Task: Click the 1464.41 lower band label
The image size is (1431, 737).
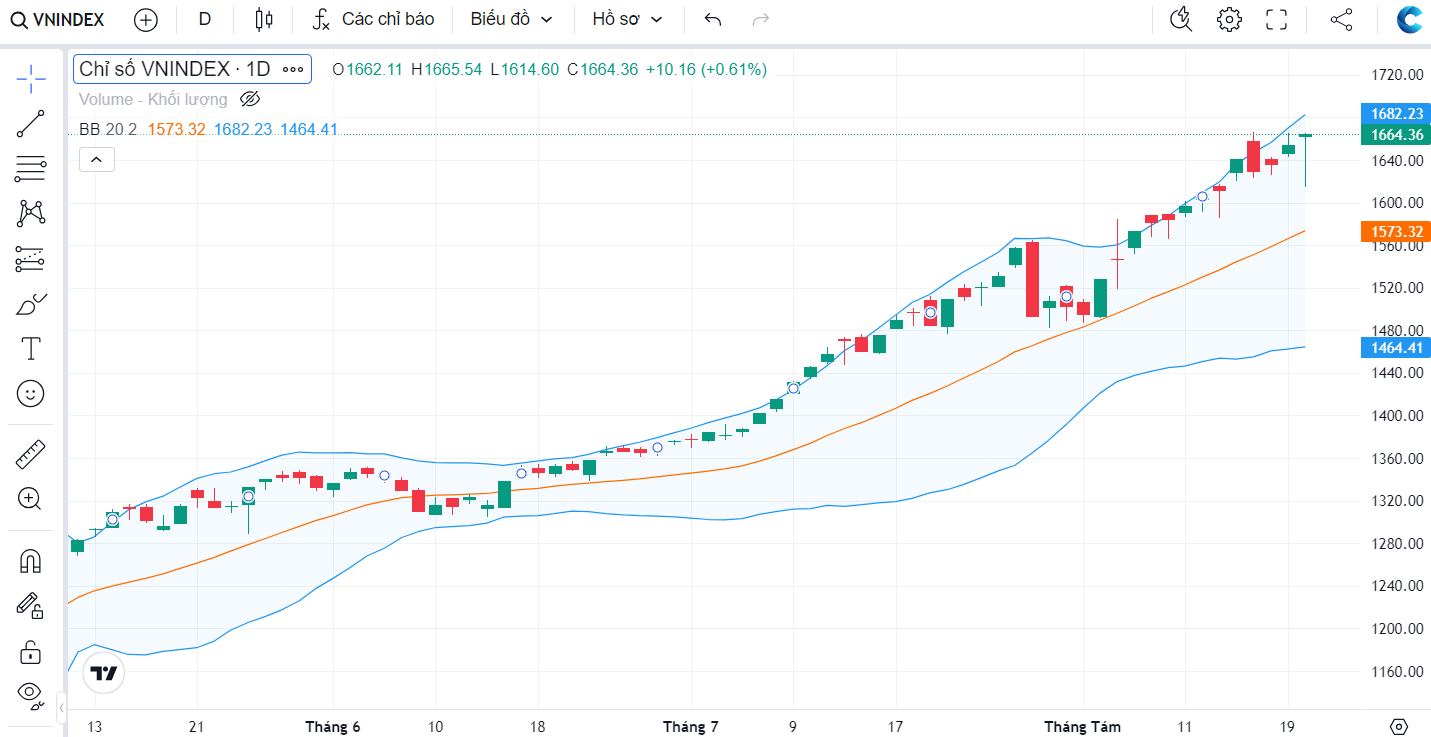Action: pos(1396,348)
